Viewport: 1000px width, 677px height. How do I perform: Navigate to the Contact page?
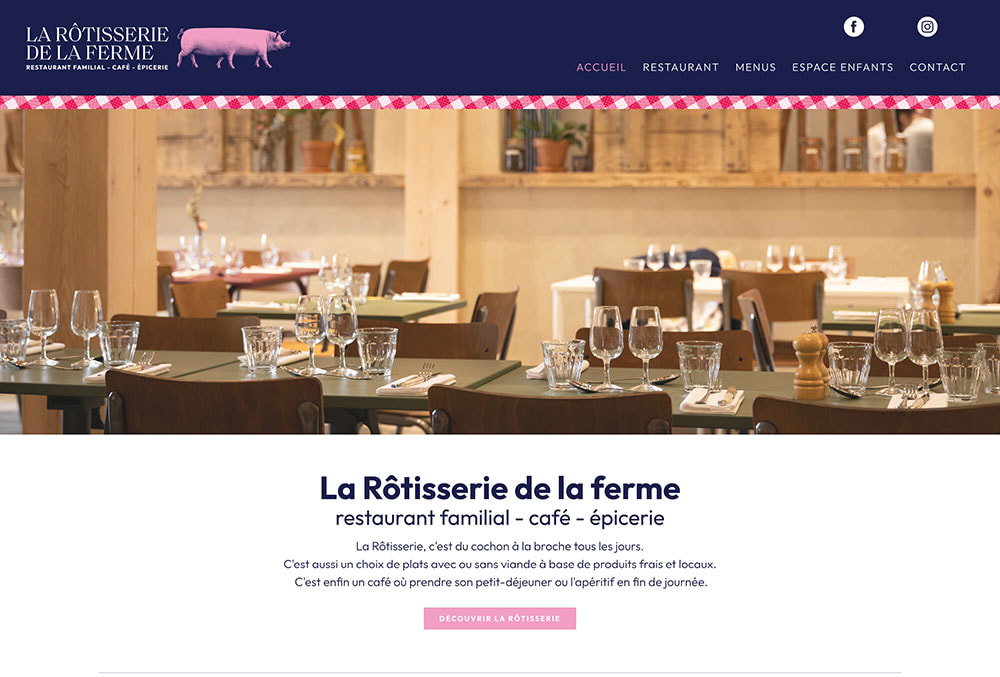click(x=937, y=67)
